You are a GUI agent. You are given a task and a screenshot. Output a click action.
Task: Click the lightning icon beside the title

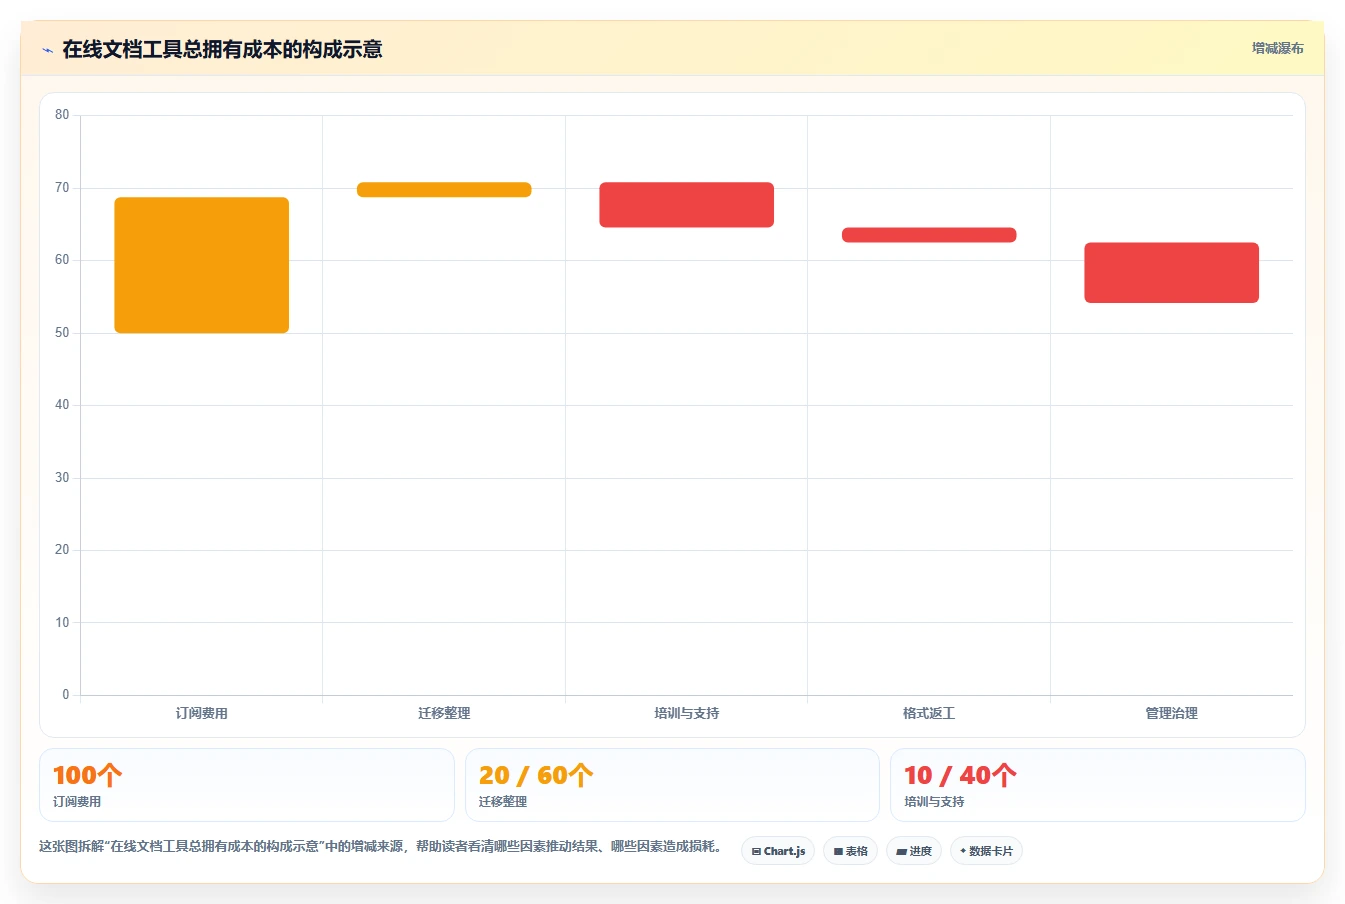click(x=47, y=50)
